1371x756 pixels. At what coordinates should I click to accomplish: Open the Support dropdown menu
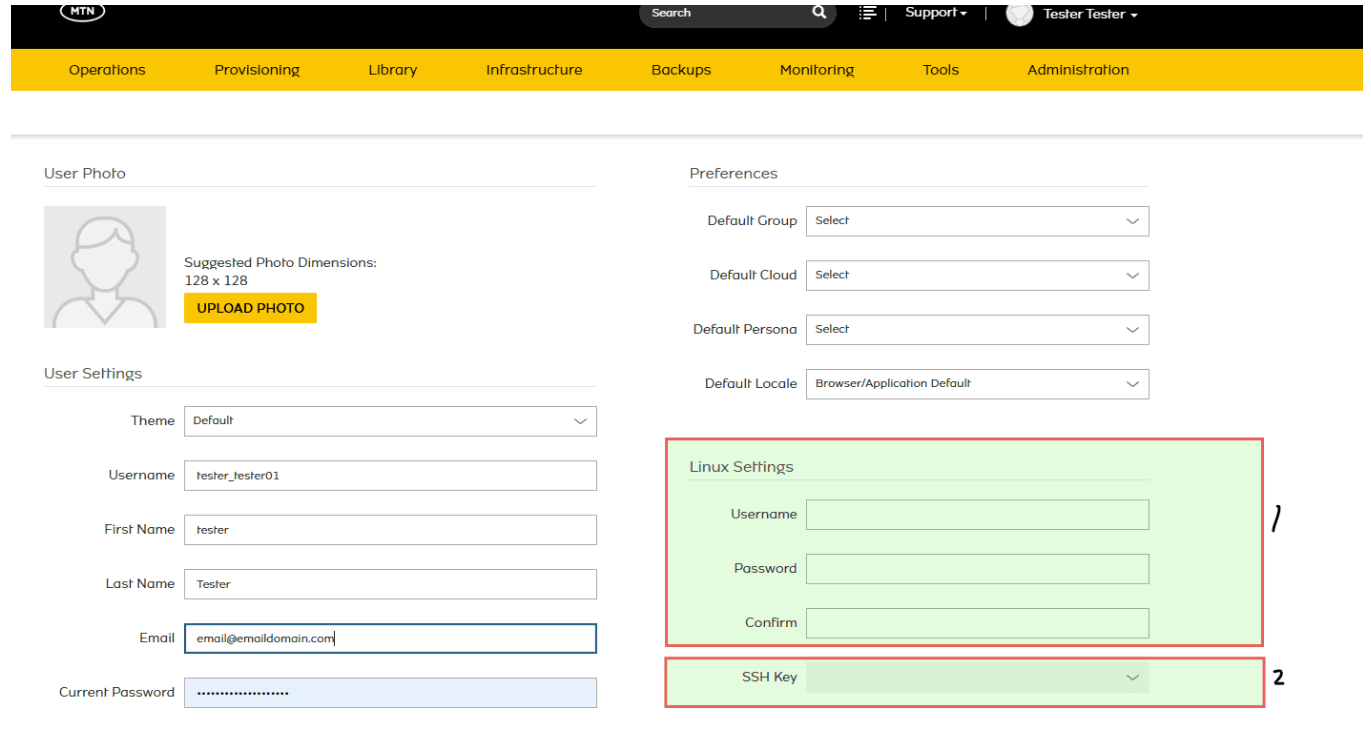tap(936, 13)
